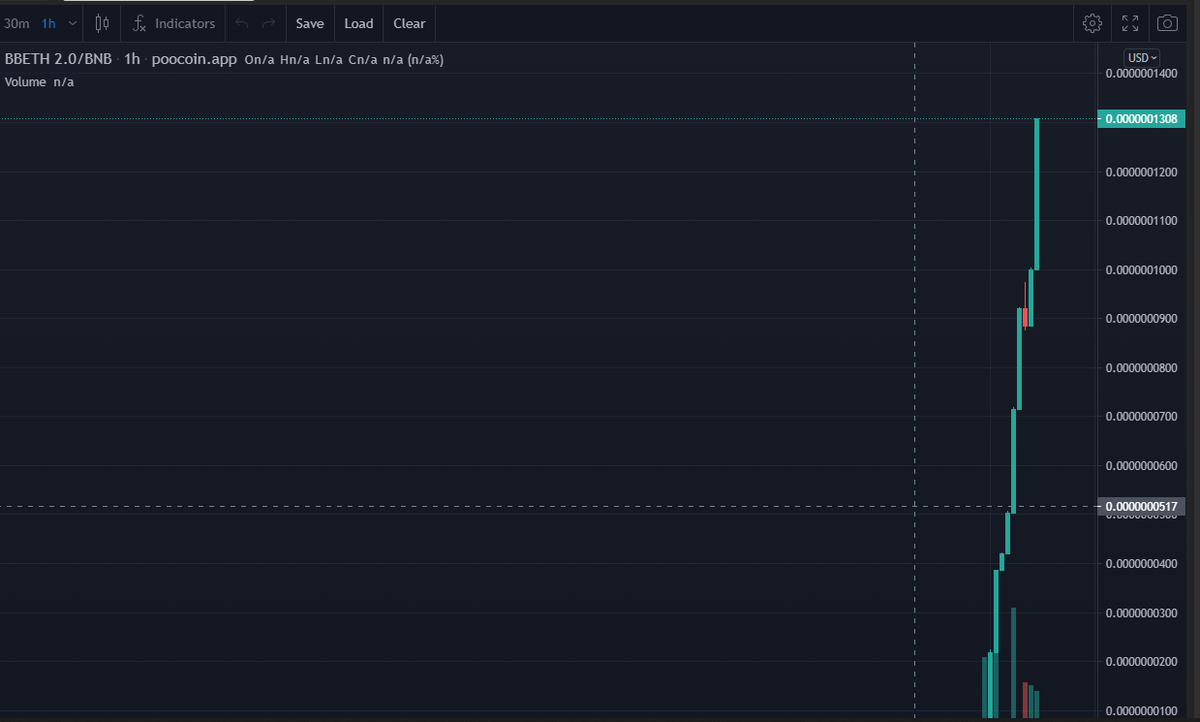Clear the chart drawings

click(x=409, y=23)
